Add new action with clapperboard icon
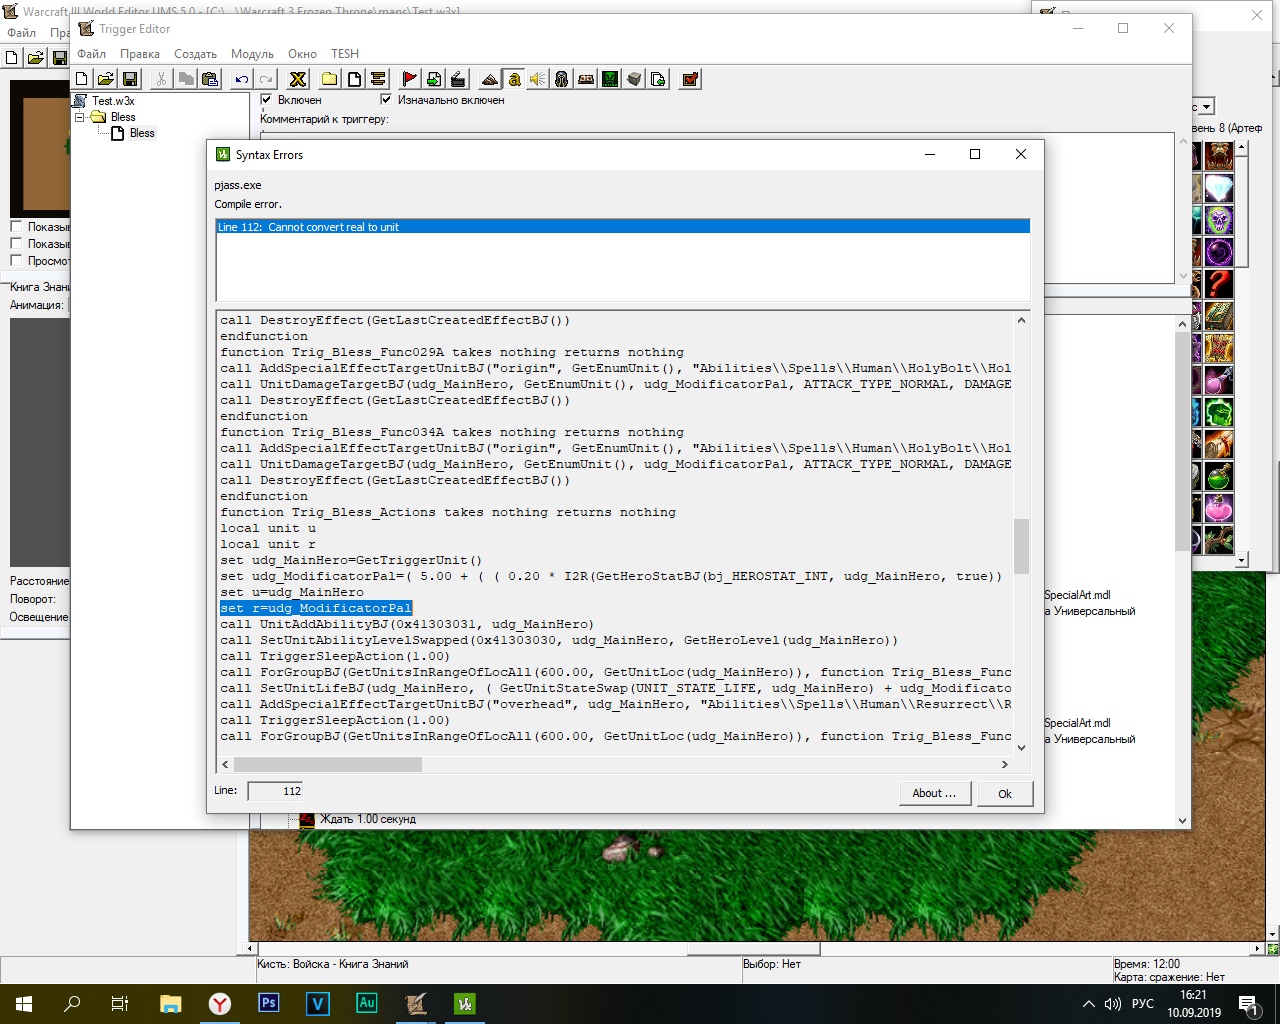1280x1024 pixels. [458, 79]
